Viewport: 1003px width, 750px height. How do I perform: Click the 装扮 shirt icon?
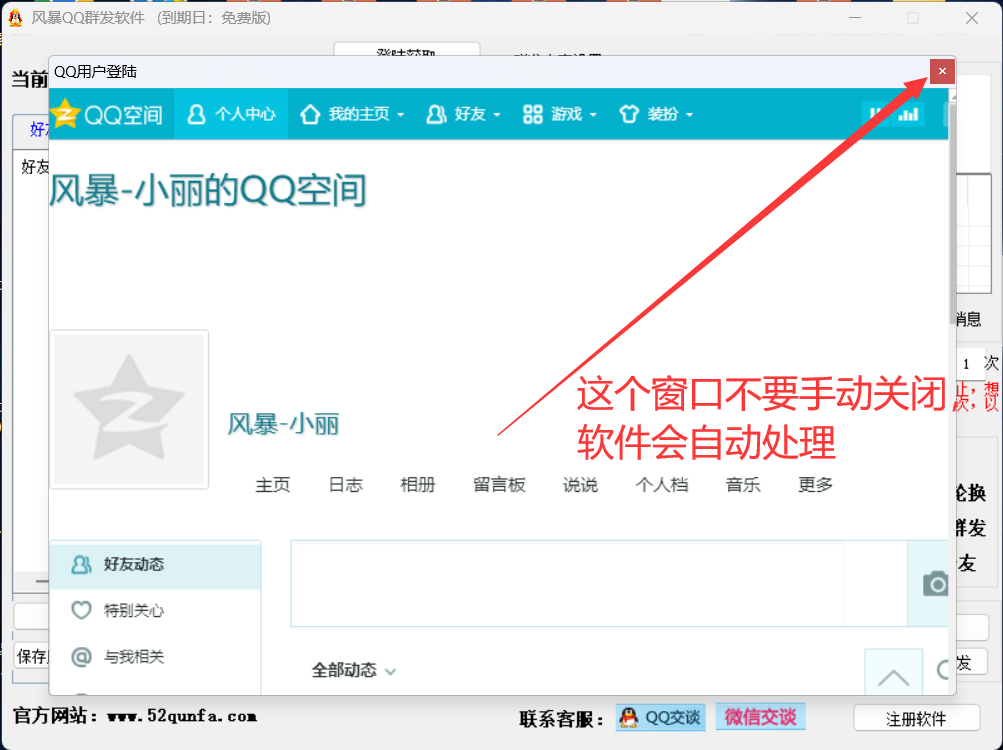pyautogui.click(x=629, y=114)
